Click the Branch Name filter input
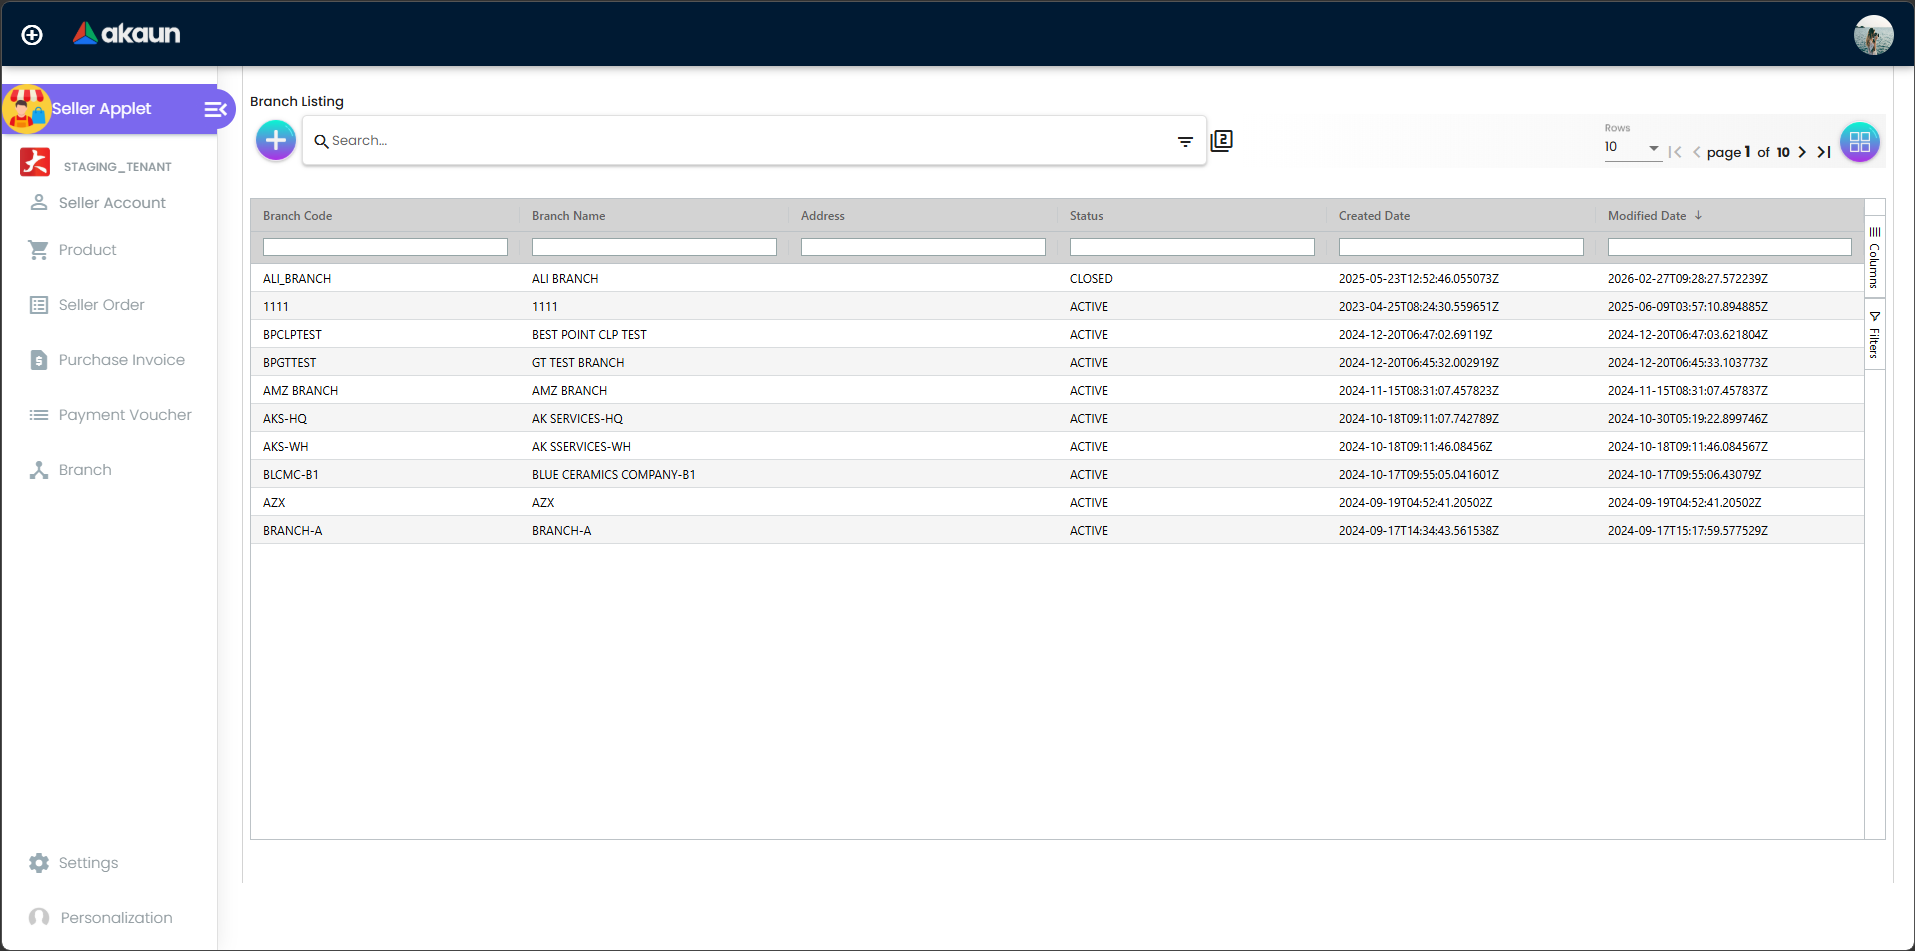 (654, 247)
